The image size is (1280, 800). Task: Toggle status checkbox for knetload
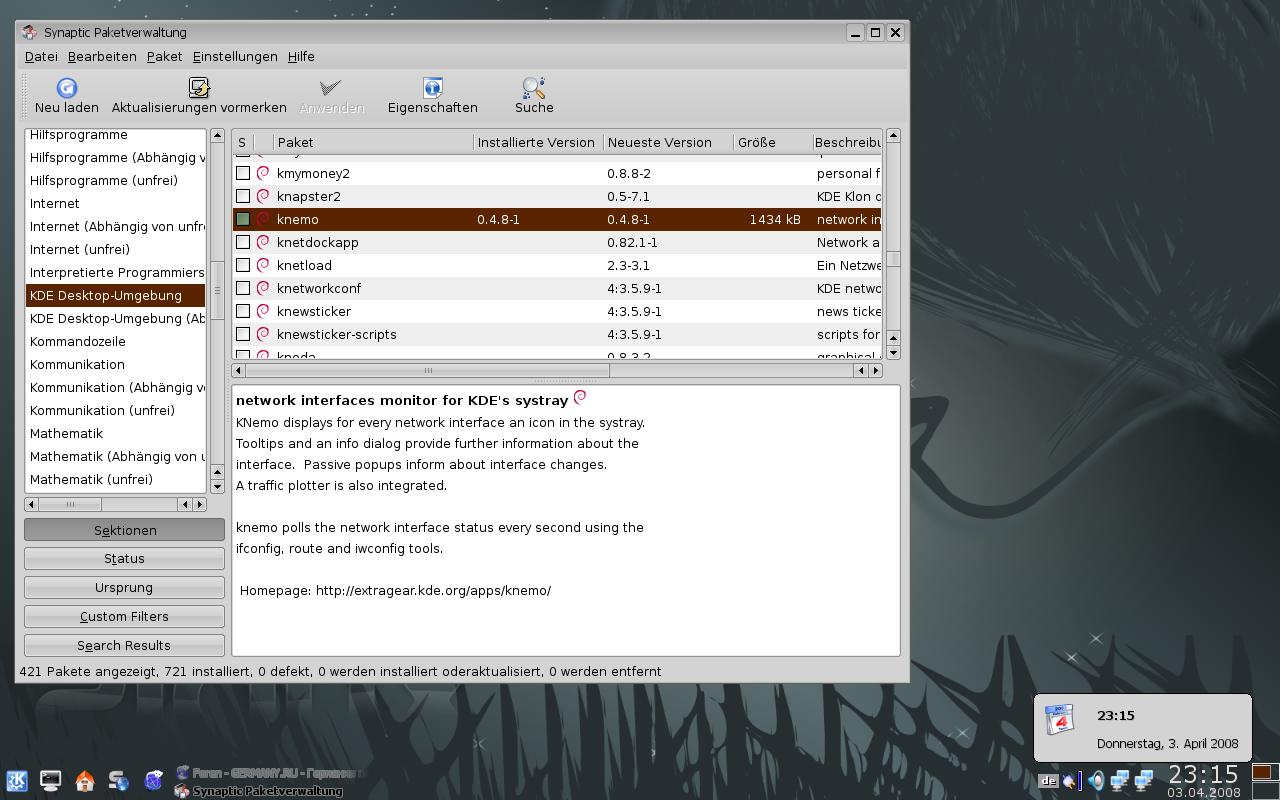243,265
